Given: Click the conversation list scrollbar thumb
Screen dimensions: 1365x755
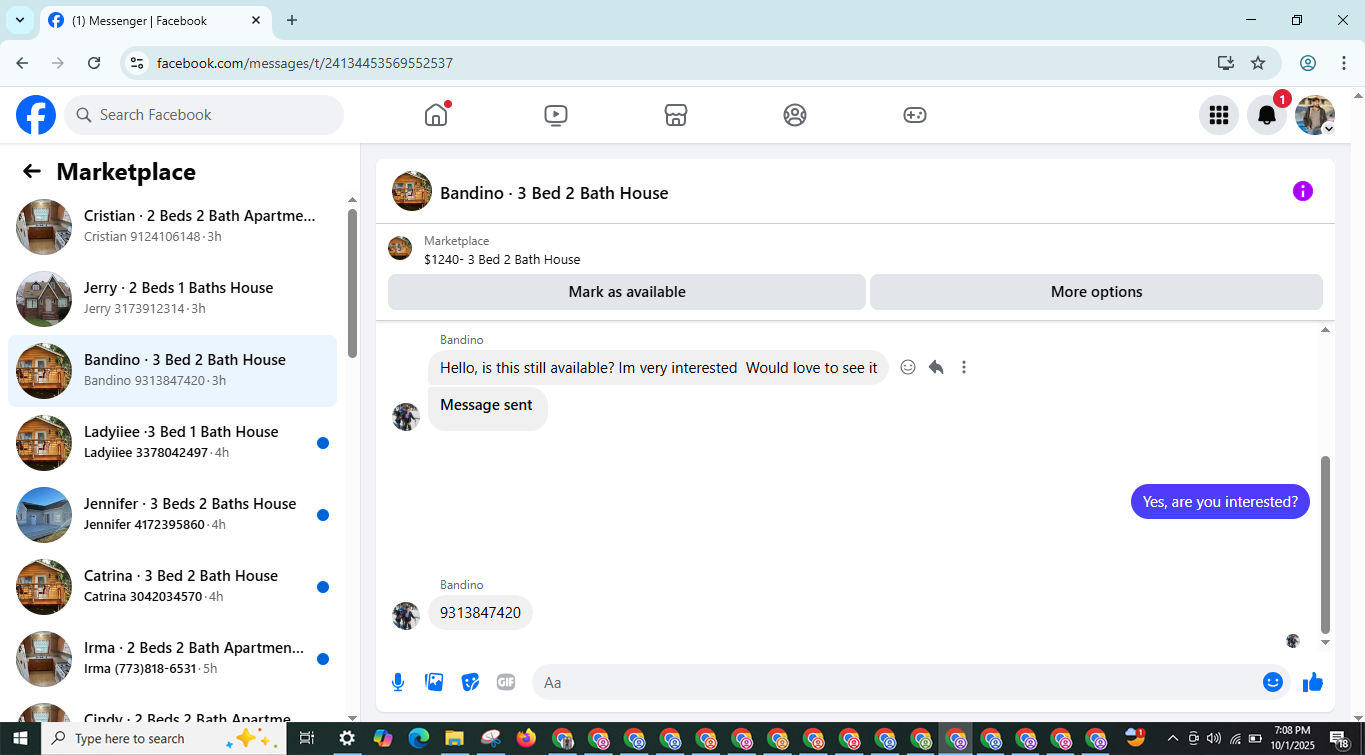Looking at the screenshot, I should [x=352, y=283].
